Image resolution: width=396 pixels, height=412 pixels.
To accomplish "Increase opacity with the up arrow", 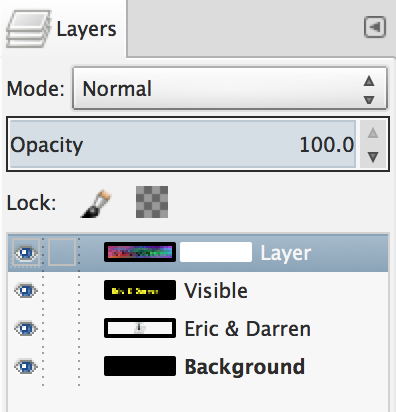I will pyautogui.click(x=373, y=133).
